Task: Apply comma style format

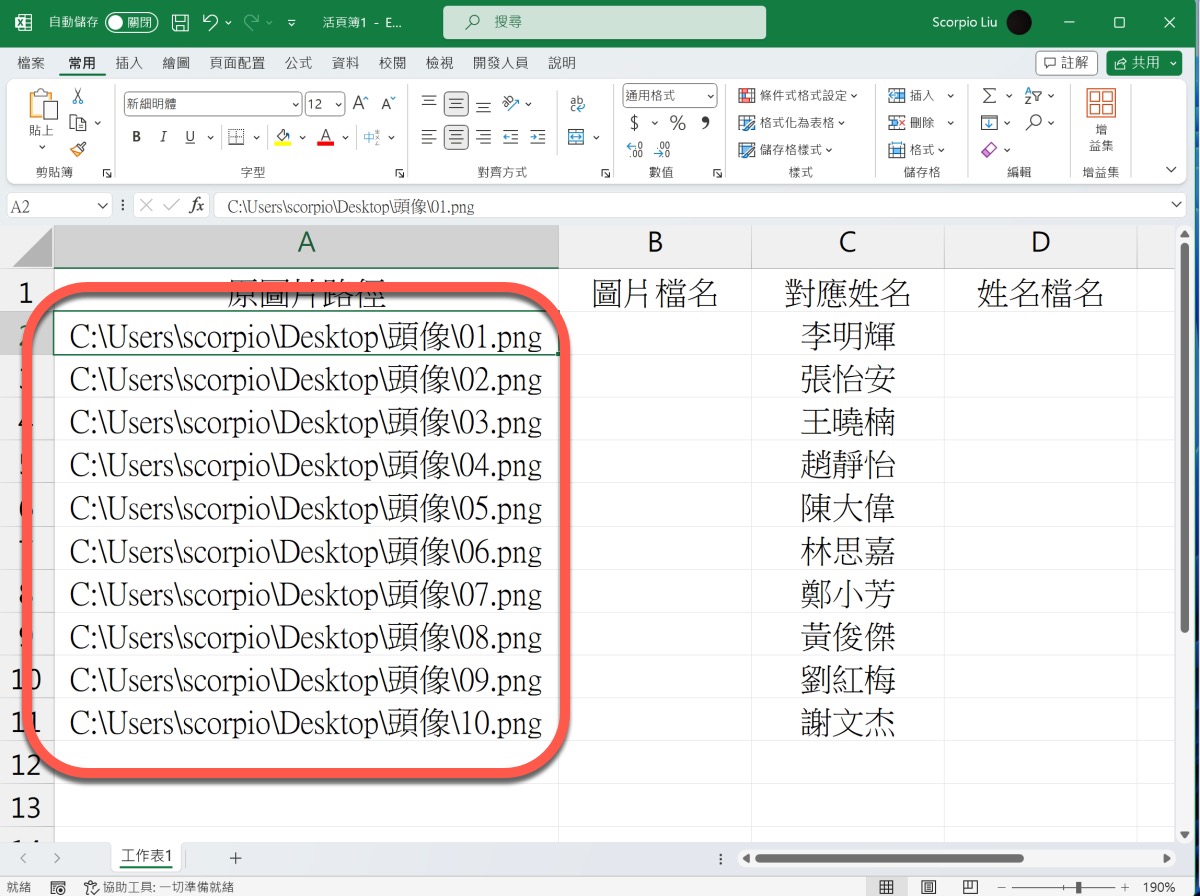Action: tap(705, 123)
